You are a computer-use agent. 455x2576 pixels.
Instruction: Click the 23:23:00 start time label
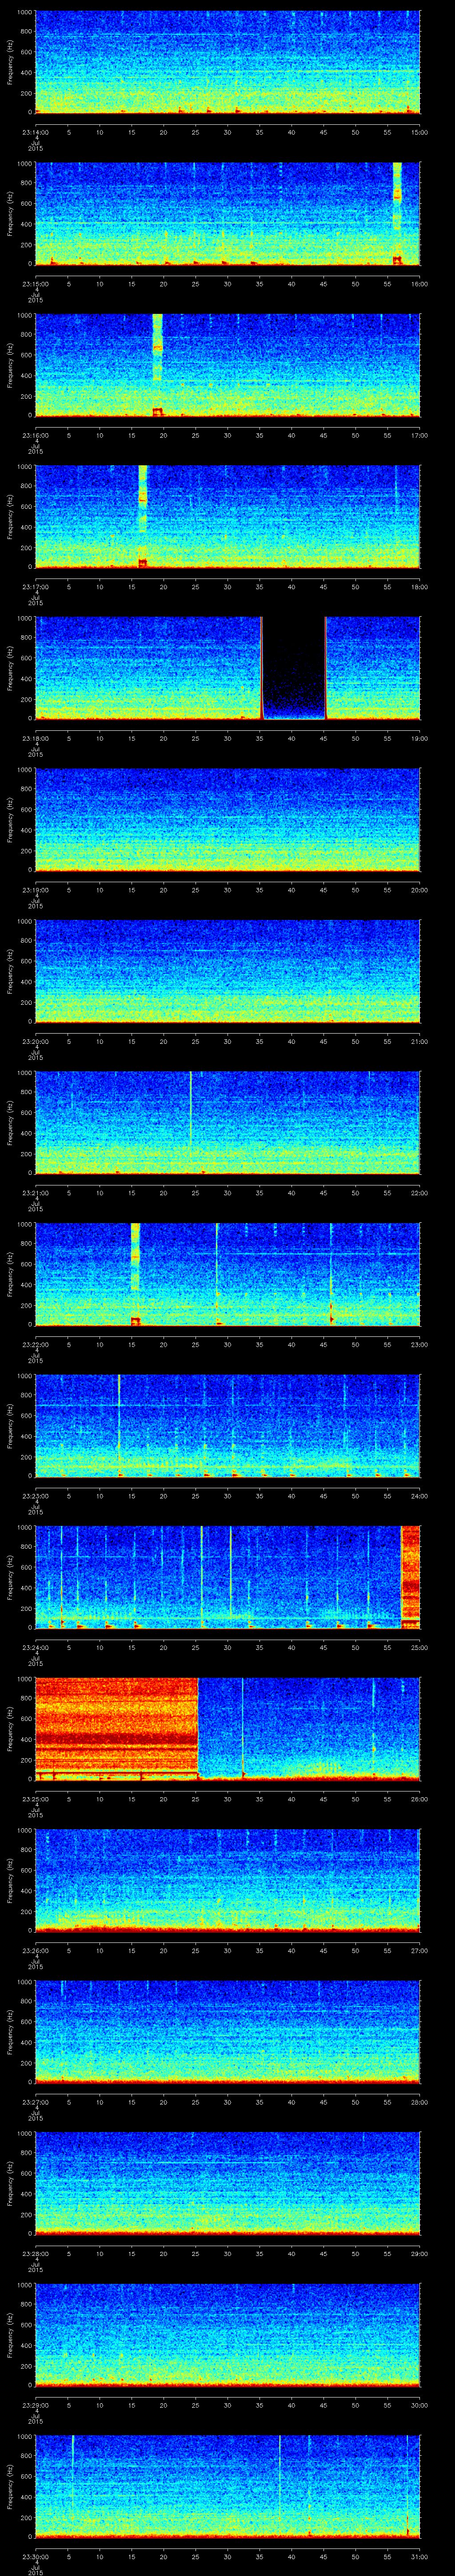35,1496
